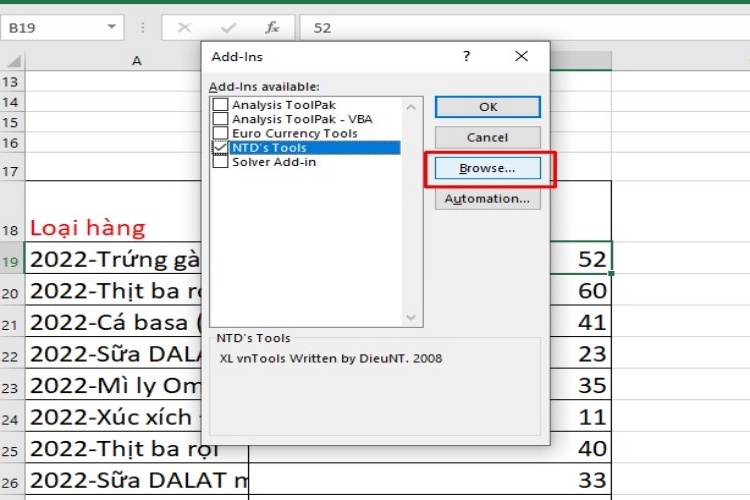
Task: Select Analysis ToolPak list entry
Action: click(x=284, y=105)
